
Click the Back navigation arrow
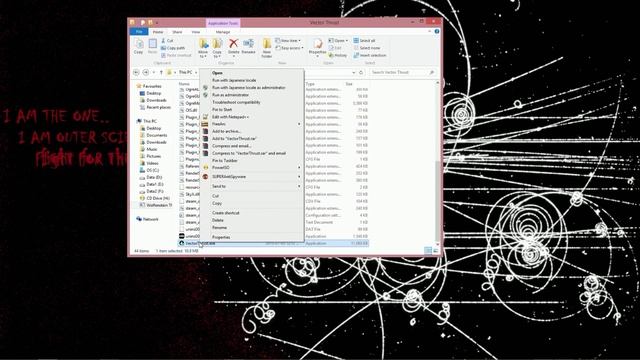[136, 72]
